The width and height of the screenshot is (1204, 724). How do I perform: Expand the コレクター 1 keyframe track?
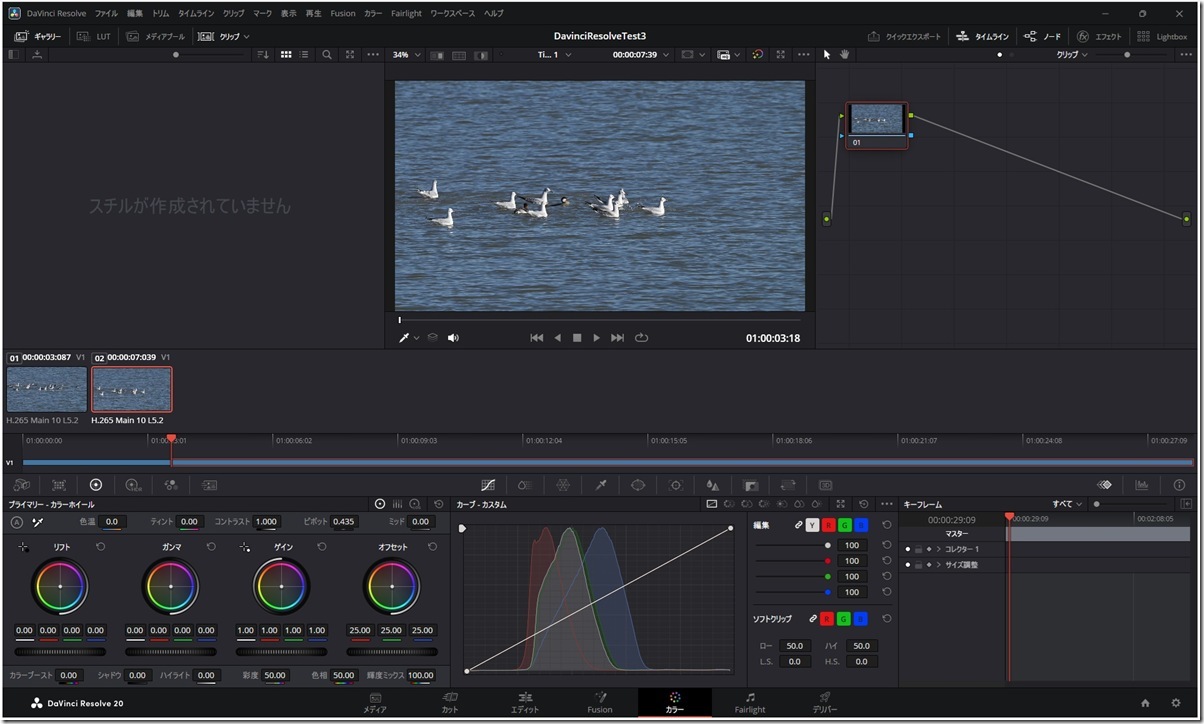click(x=938, y=549)
